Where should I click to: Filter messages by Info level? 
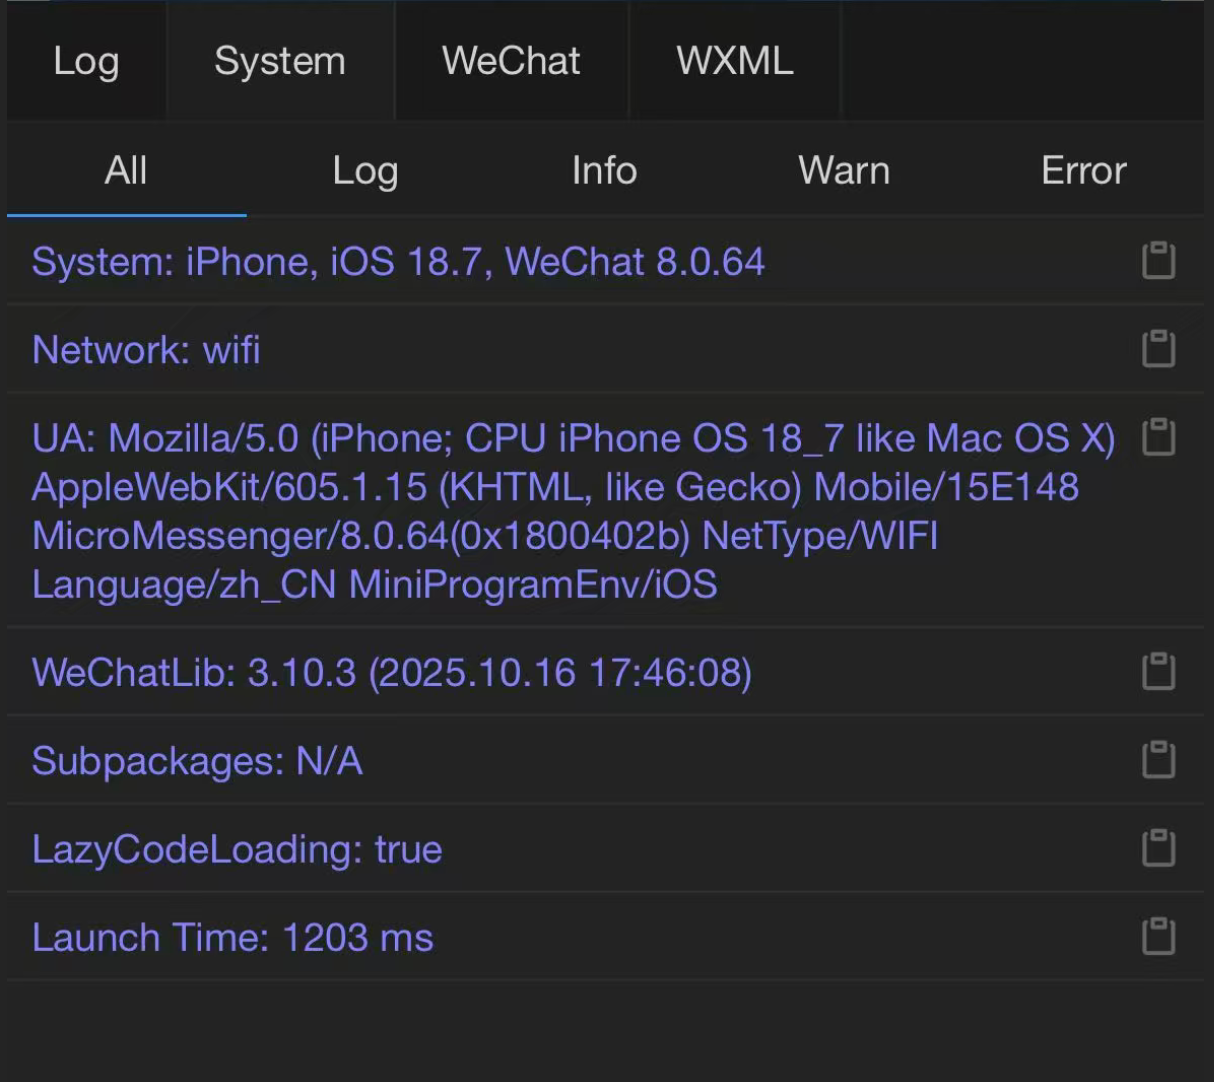pyautogui.click(x=604, y=170)
